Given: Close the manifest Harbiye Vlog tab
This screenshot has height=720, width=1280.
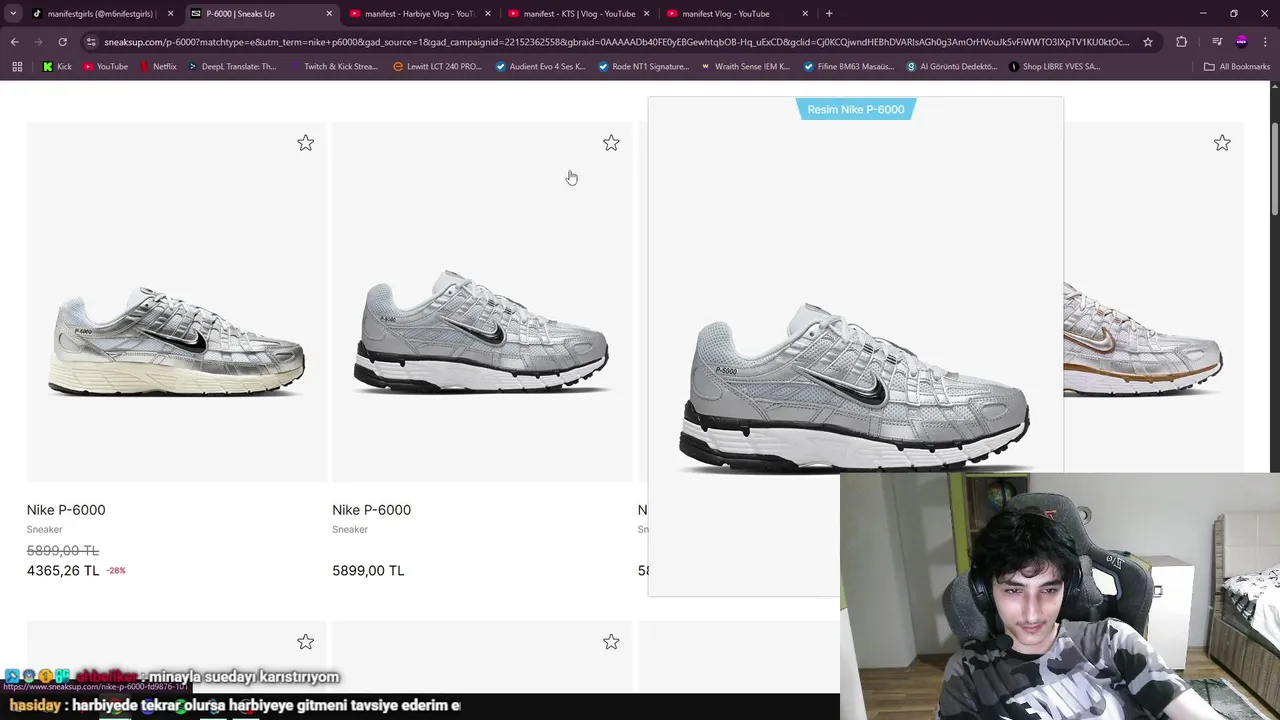Looking at the screenshot, I should coord(488,14).
